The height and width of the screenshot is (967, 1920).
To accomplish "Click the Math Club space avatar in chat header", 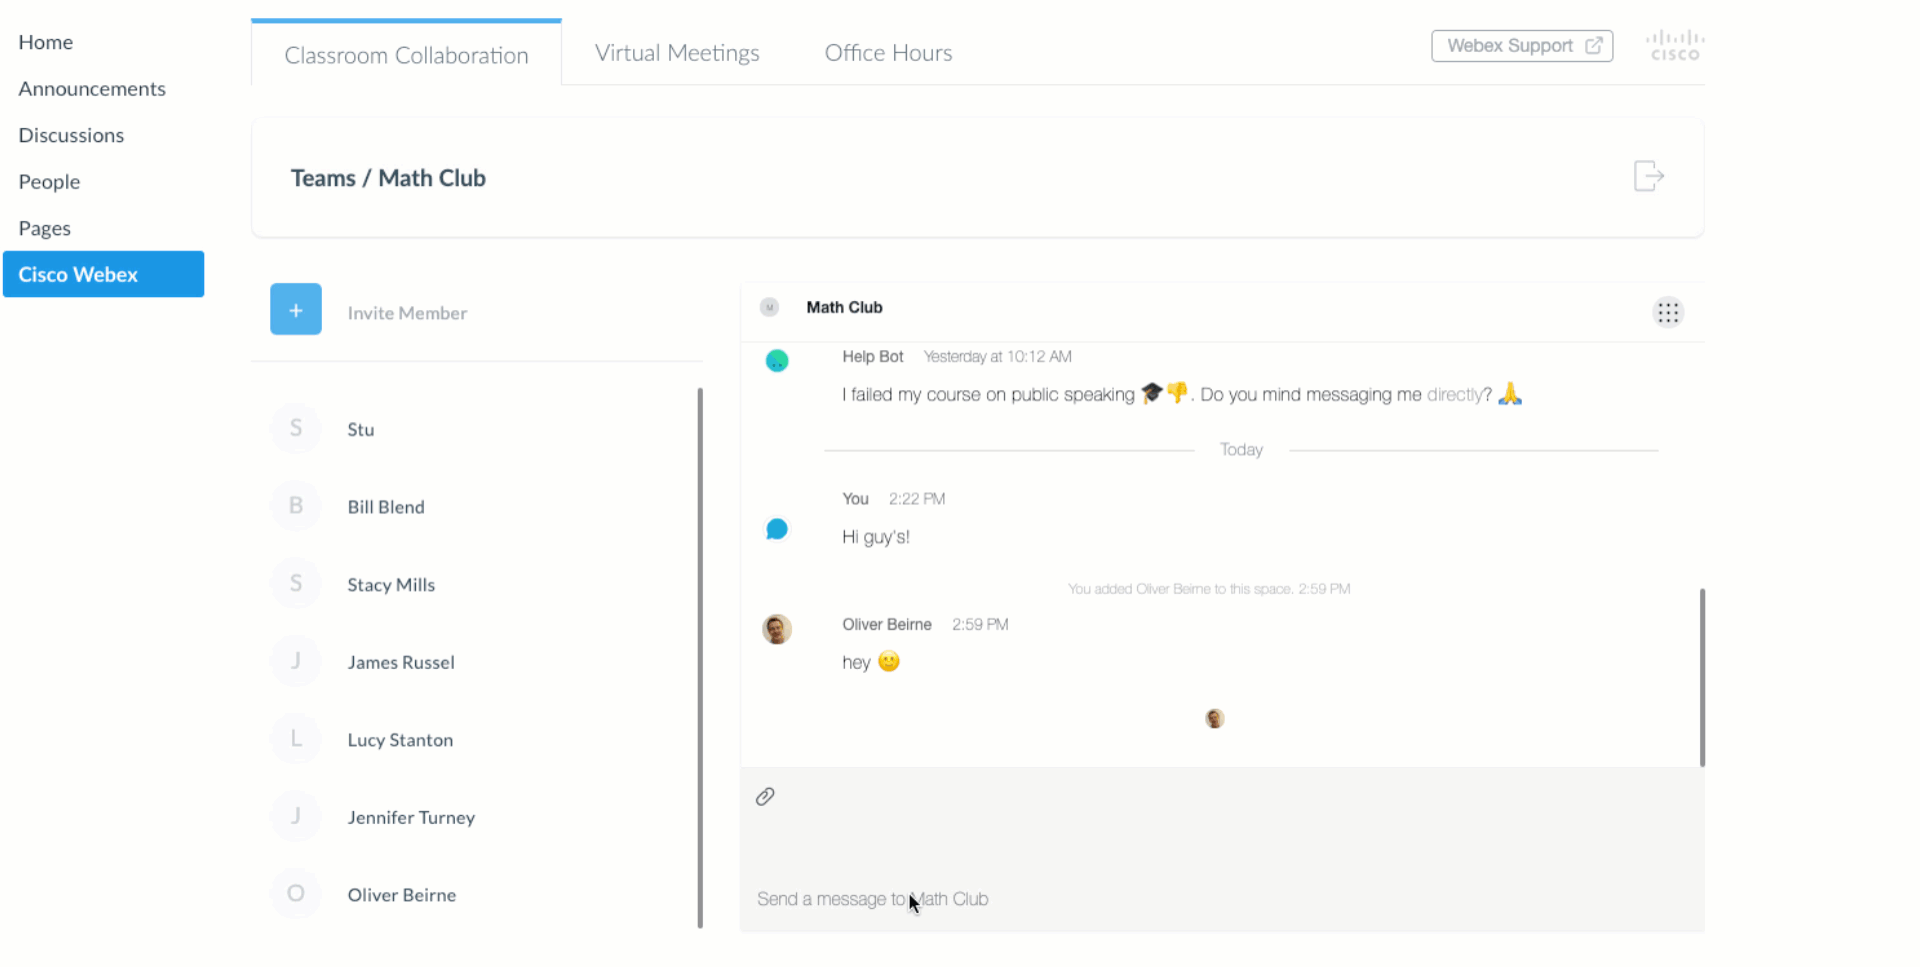I will coord(769,308).
